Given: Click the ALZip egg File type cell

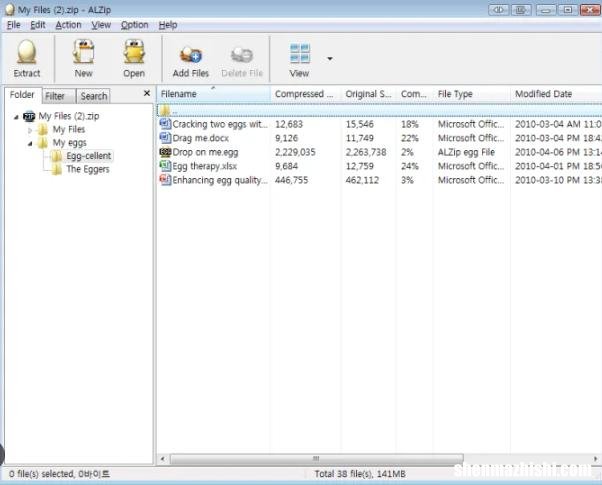Looking at the screenshot, I should (x=466, y=152).
